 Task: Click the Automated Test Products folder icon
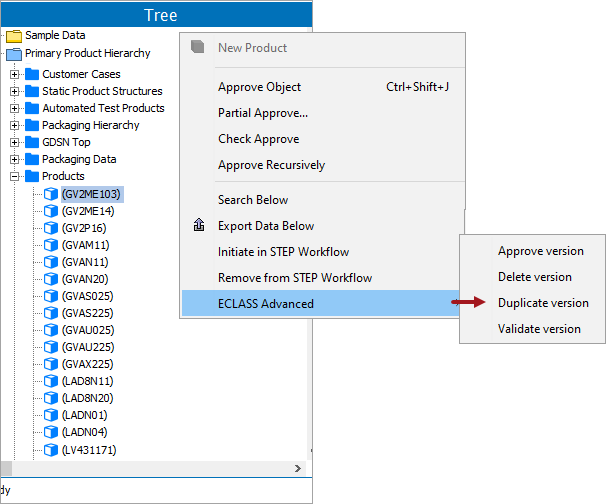click(x=32, y=108)
